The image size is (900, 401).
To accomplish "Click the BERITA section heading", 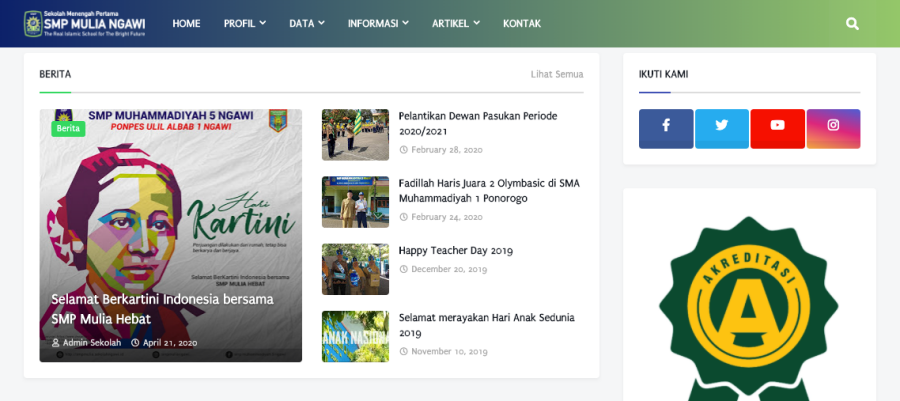I will tap(55, 74).
